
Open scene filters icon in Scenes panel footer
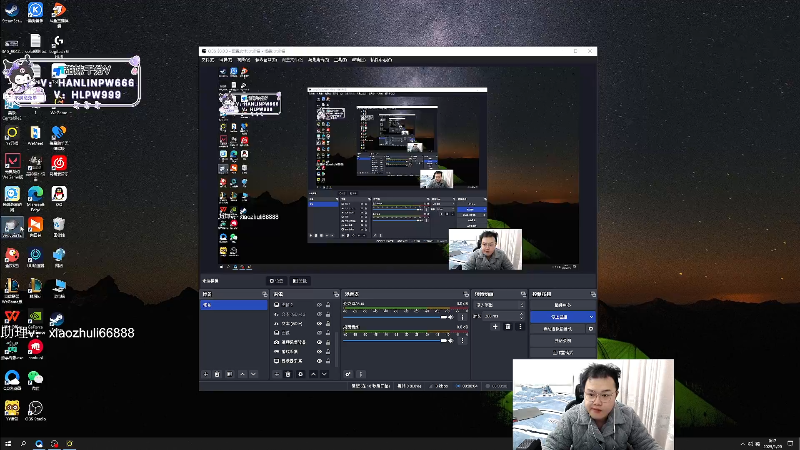click(230, 374)
